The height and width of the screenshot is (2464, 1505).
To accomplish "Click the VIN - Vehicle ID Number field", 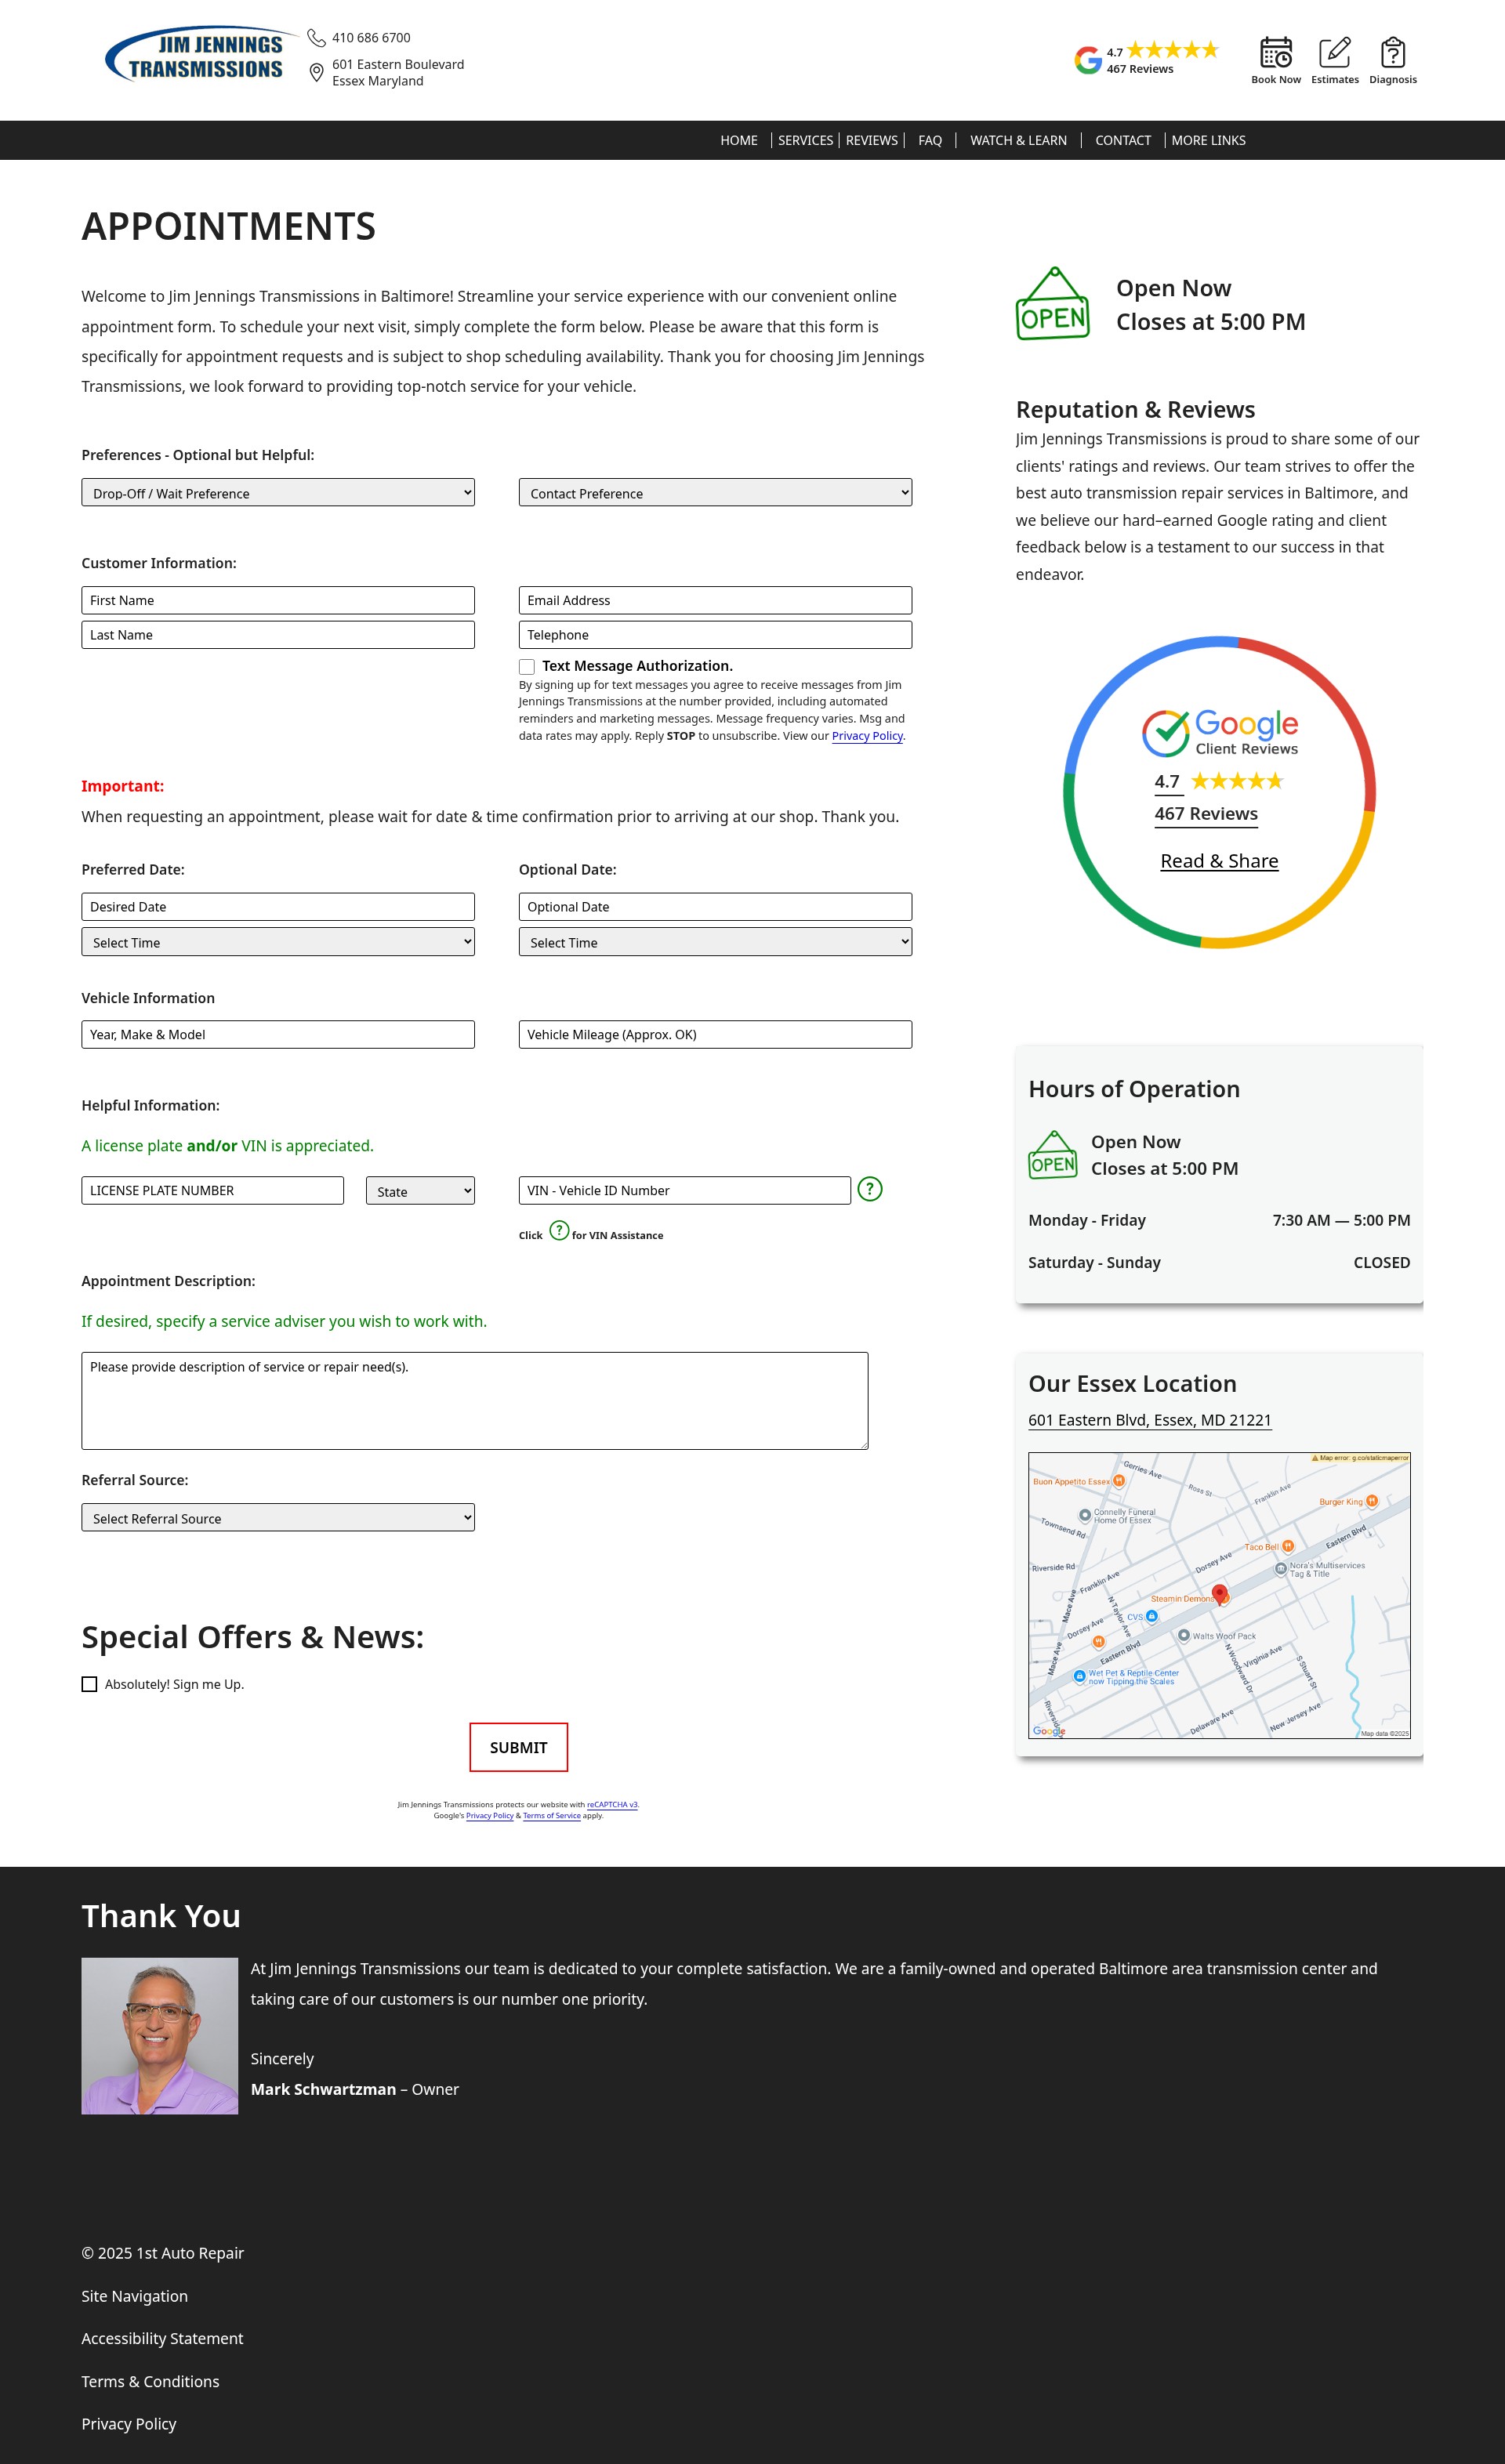I will click(685, 1190).
